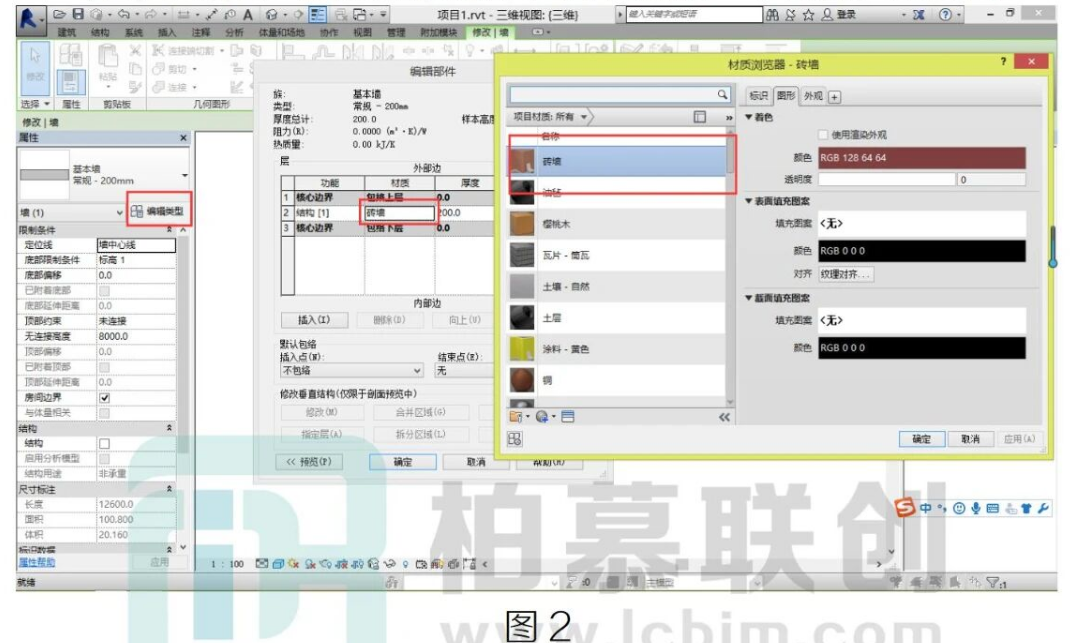Click the 纹理对齐... alignment button

point(845,274)
